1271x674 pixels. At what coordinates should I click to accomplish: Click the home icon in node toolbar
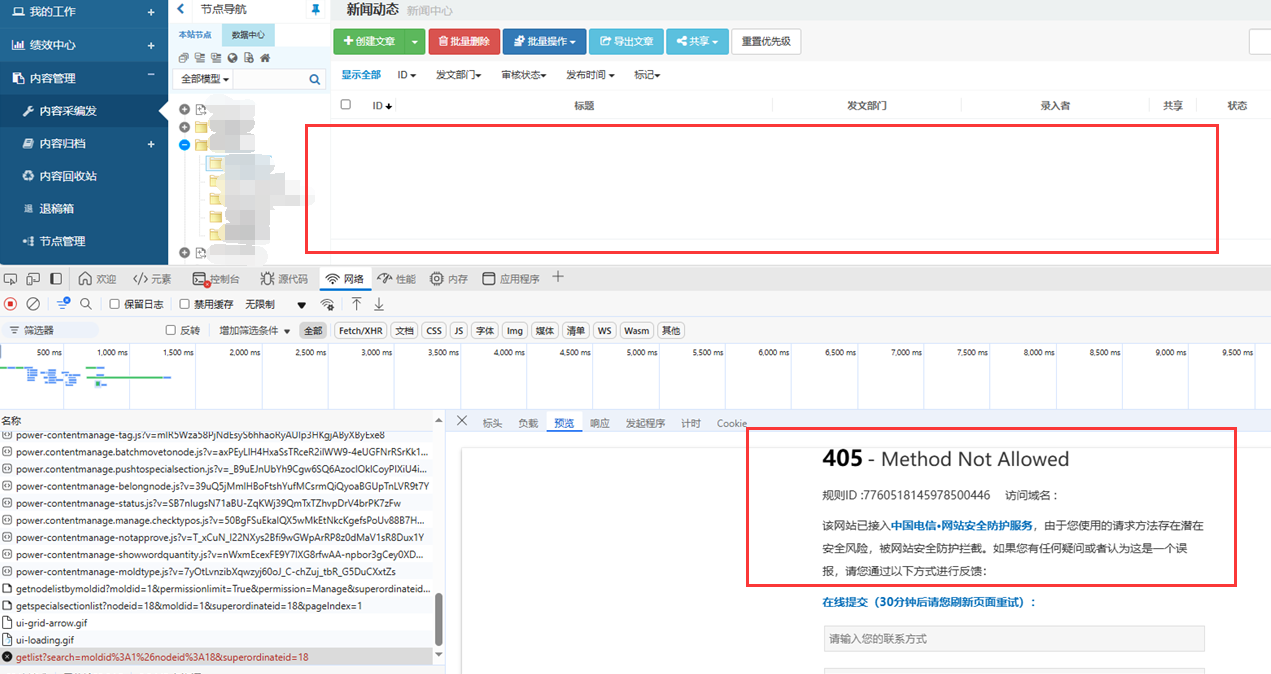265,58
